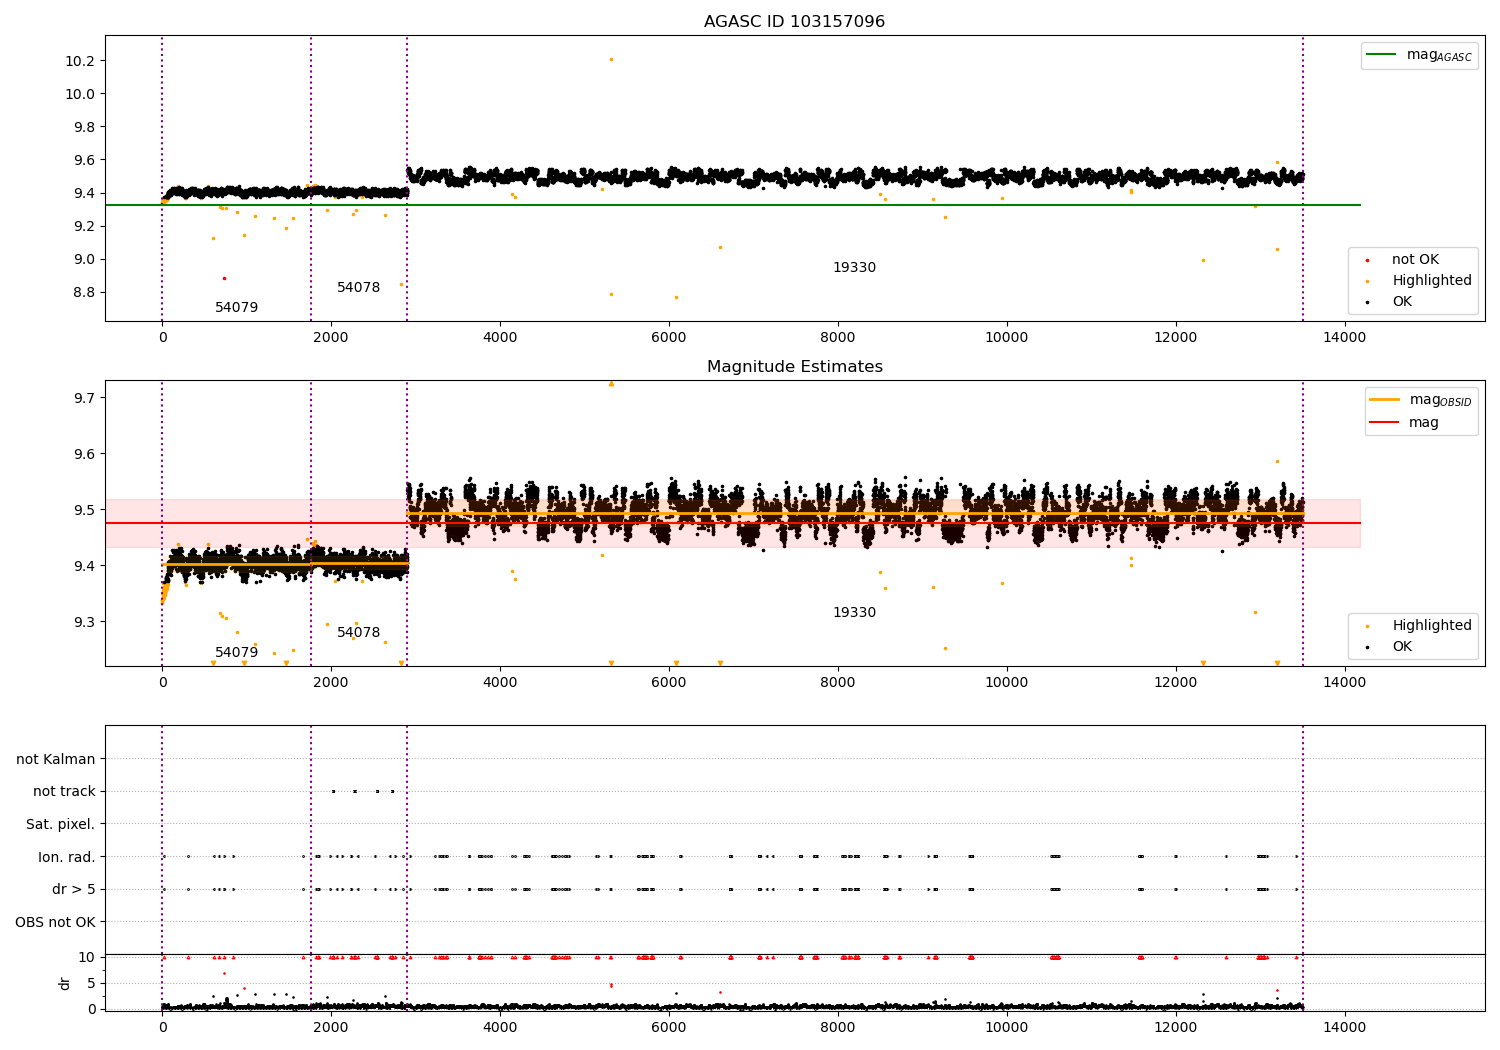Click the 'AGASC ID 103157096' plot title
Viewport: 1500px width, 1050px height.
point(794,22)
